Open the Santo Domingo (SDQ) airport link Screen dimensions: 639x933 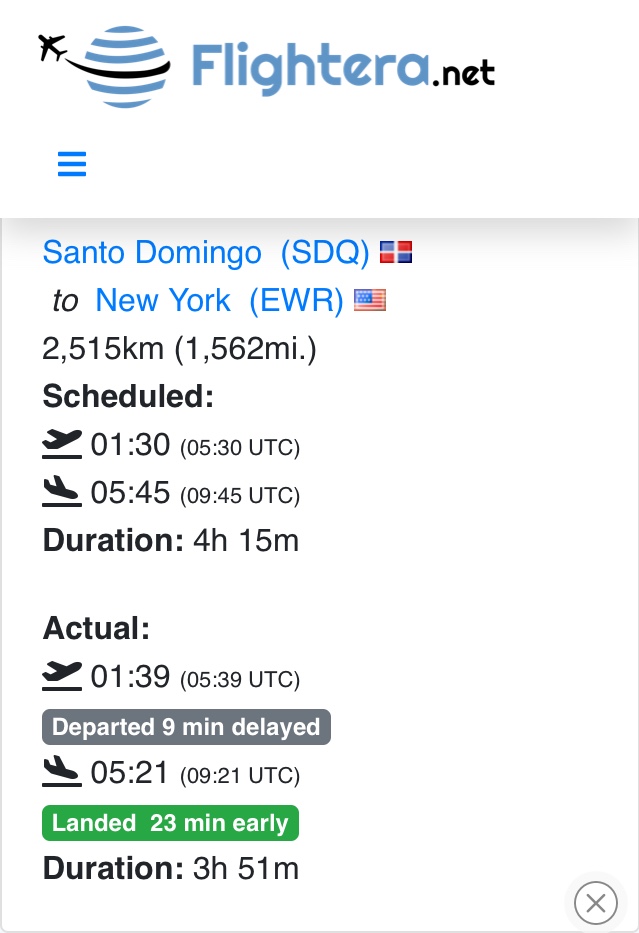pos(206,252)
